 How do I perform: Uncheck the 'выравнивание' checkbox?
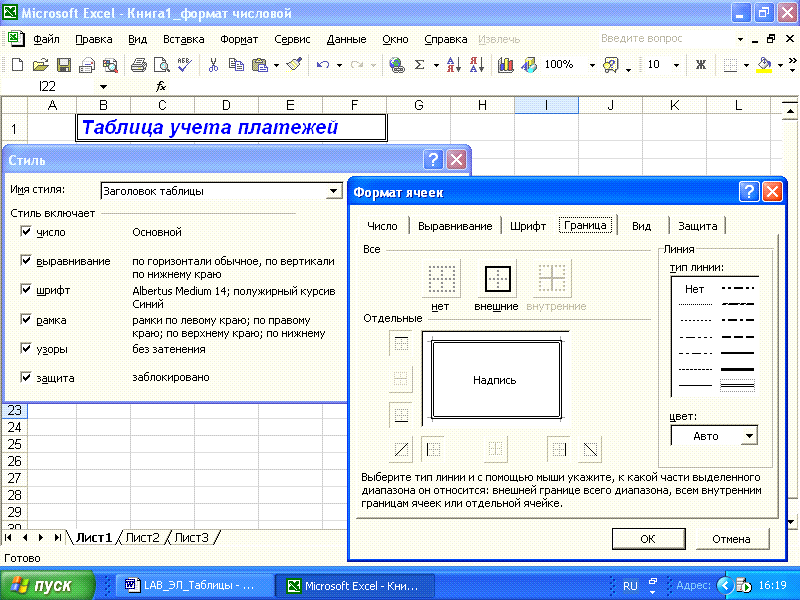click(x=26, y=260)
